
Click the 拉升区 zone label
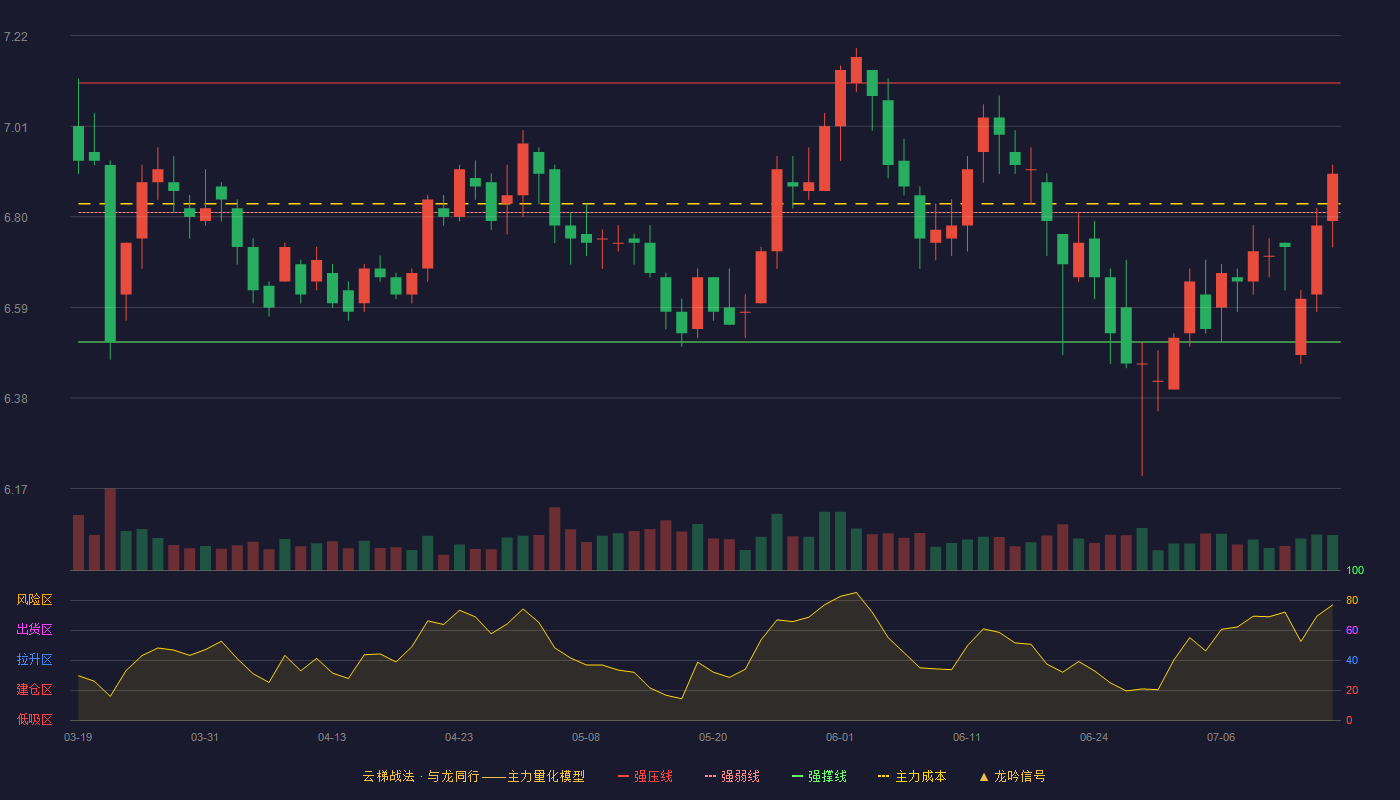point(34,660)
